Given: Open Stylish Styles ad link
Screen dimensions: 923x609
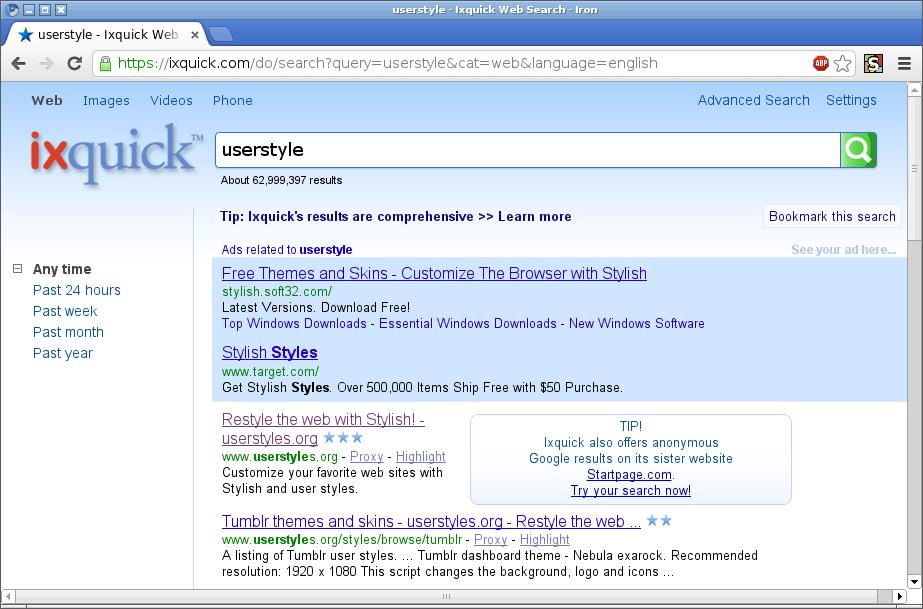Looking at the screenshot, I should click(x=270, y=352).
